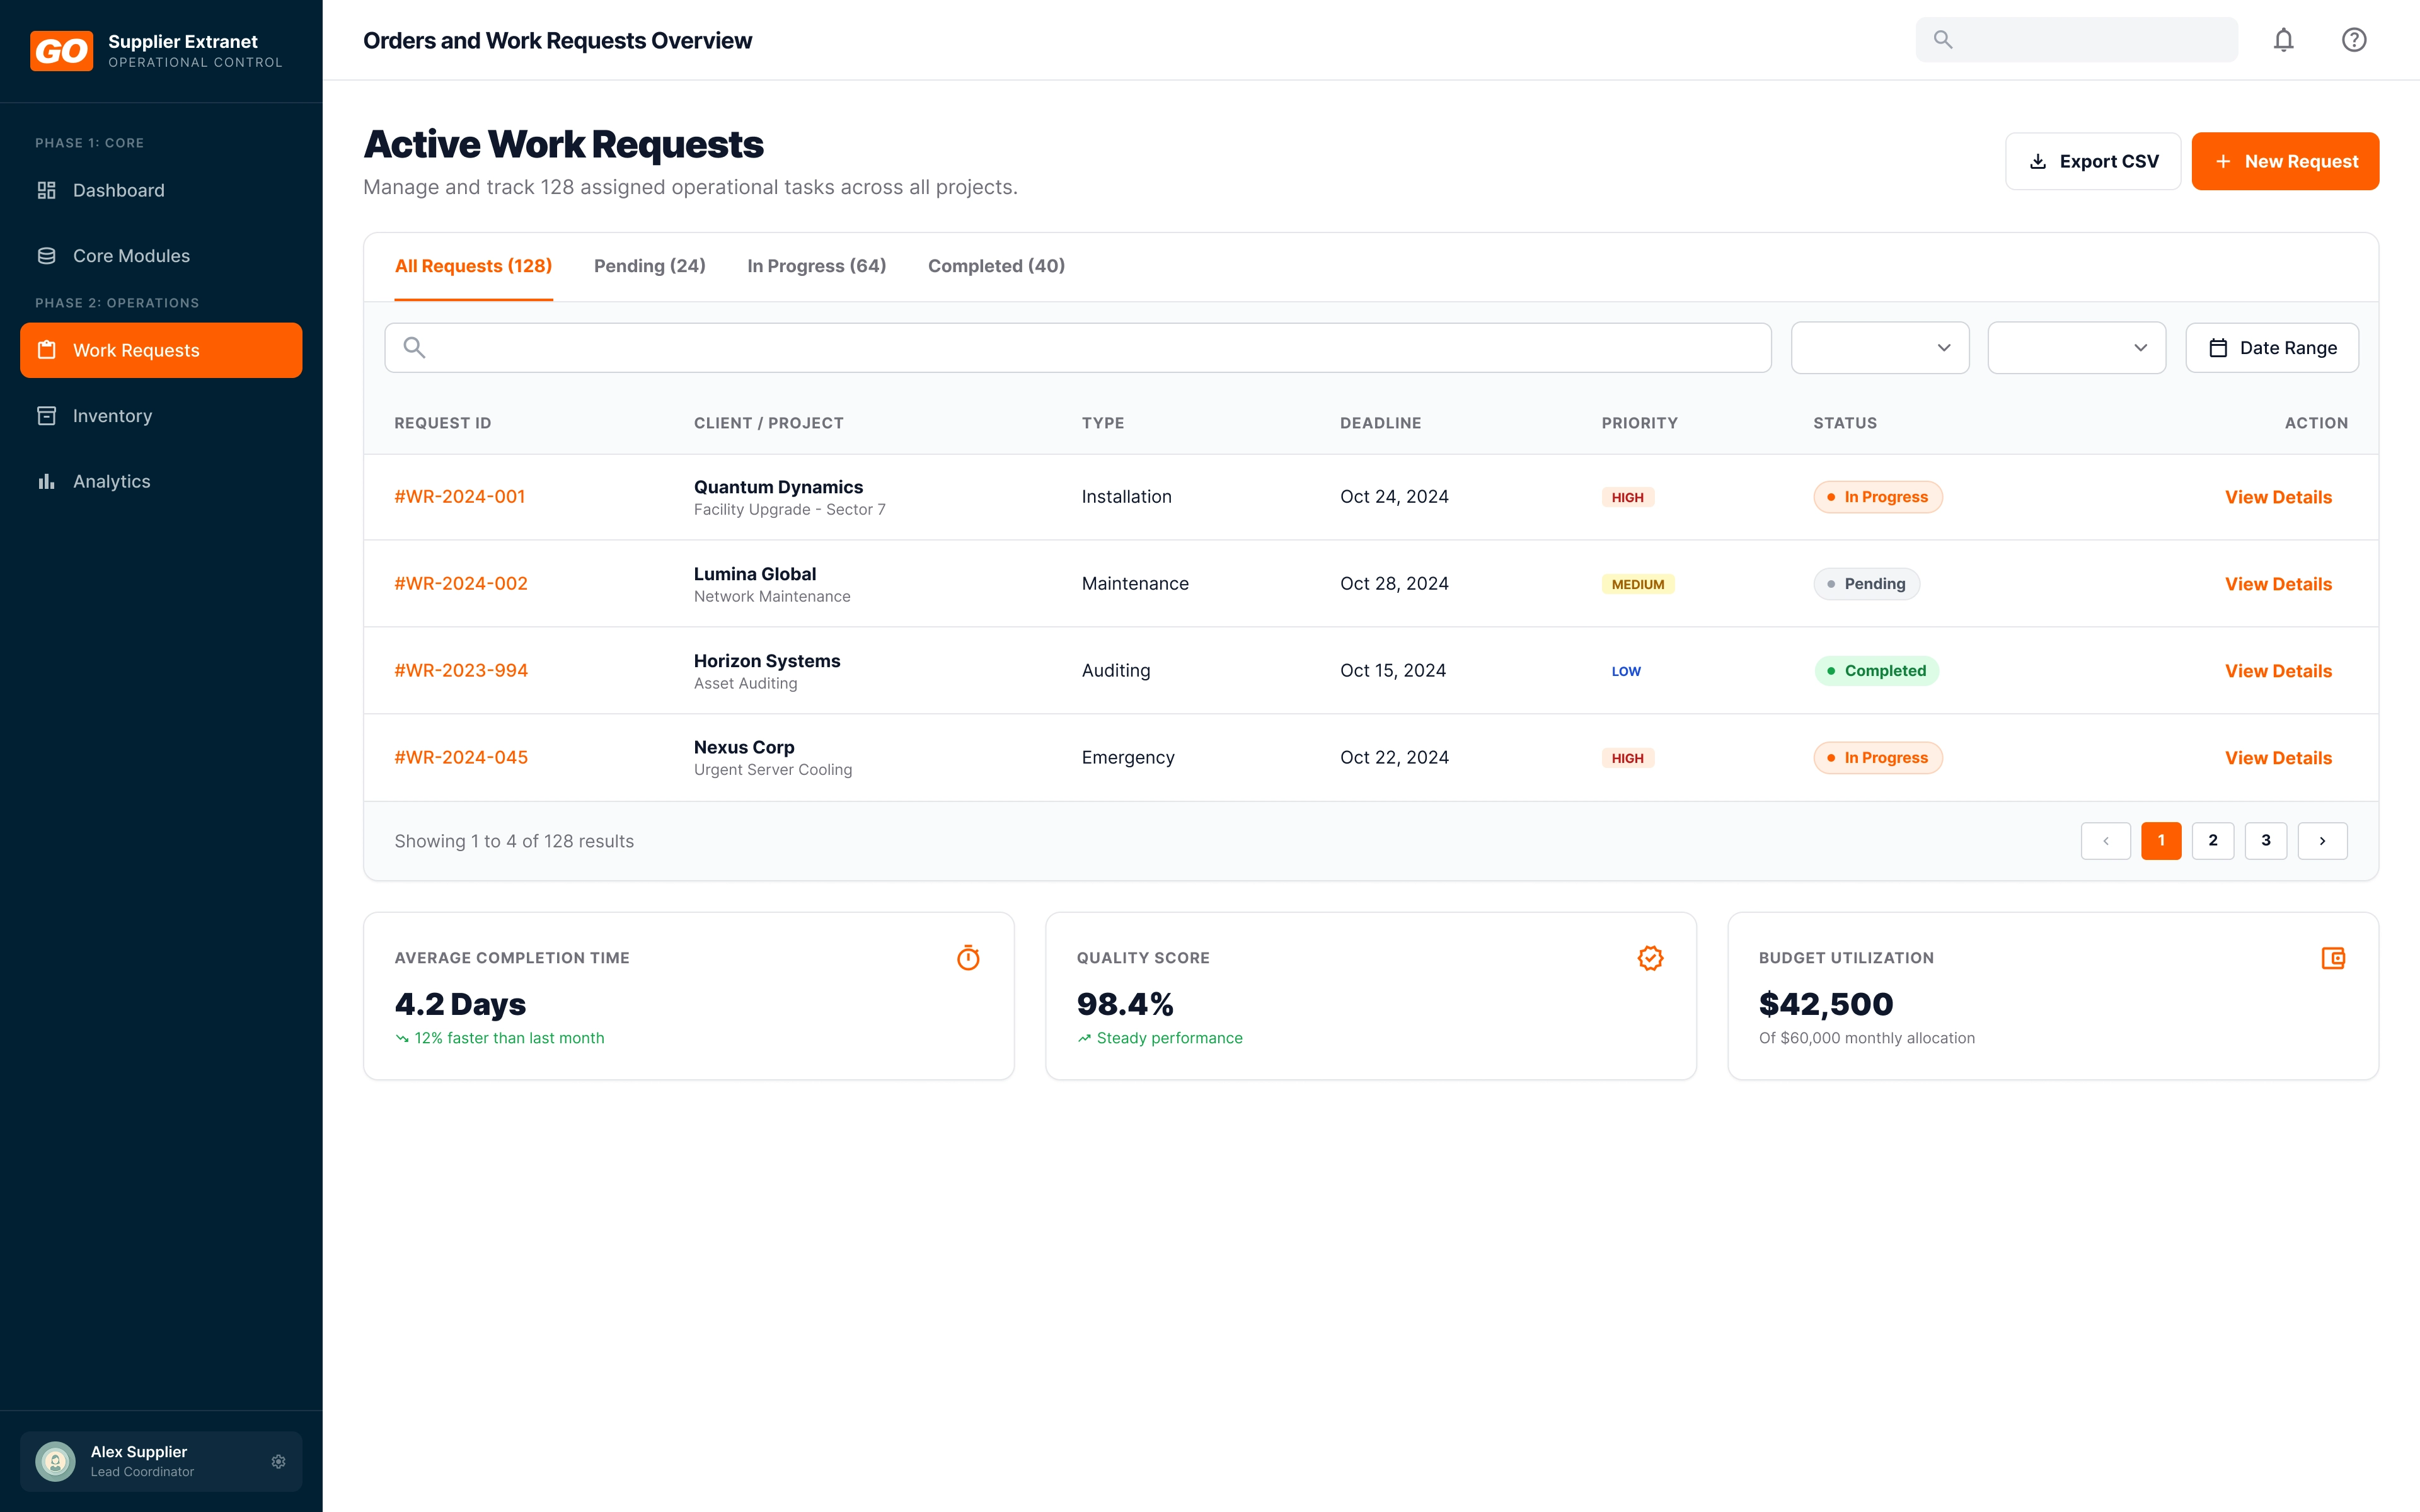Screen dimensions: 2420x1512
Task: Click the stopwatch icon on Average Completion Time
Action: coord(967,958)
